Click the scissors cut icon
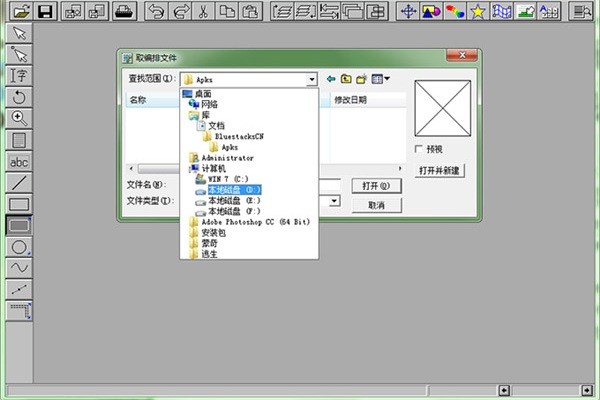 (x=203, y=12)
